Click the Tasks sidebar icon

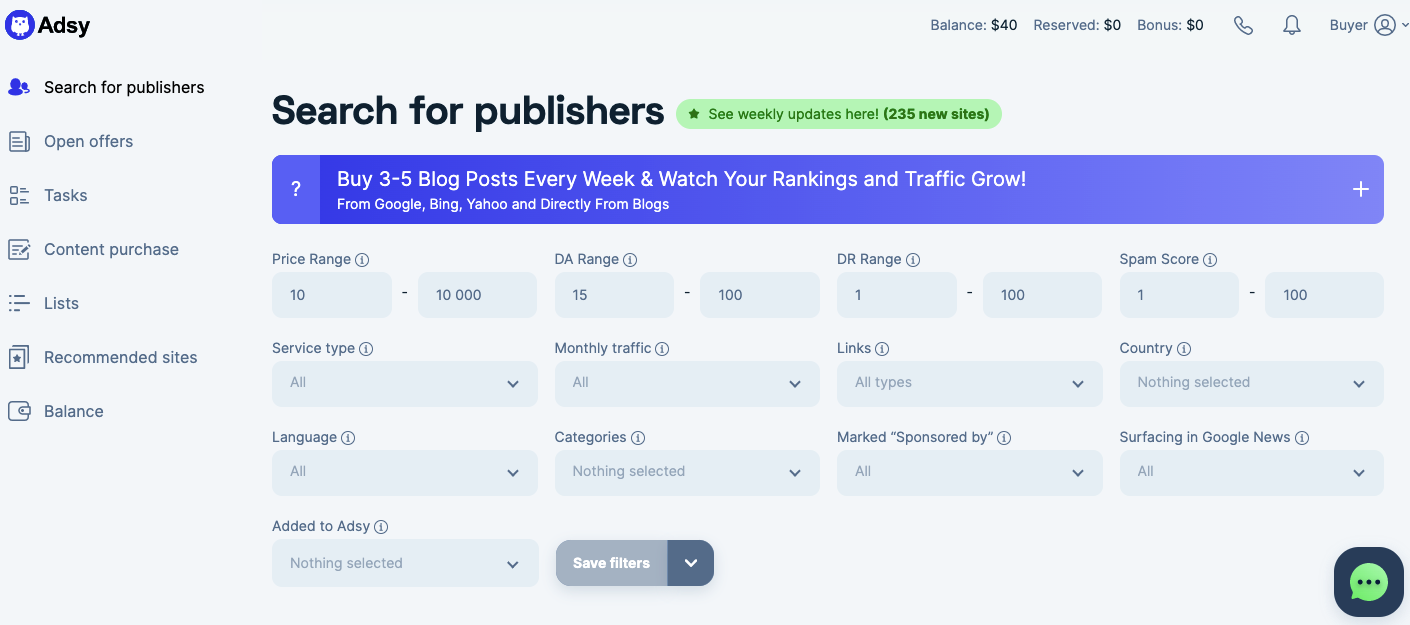pos(19,195)
